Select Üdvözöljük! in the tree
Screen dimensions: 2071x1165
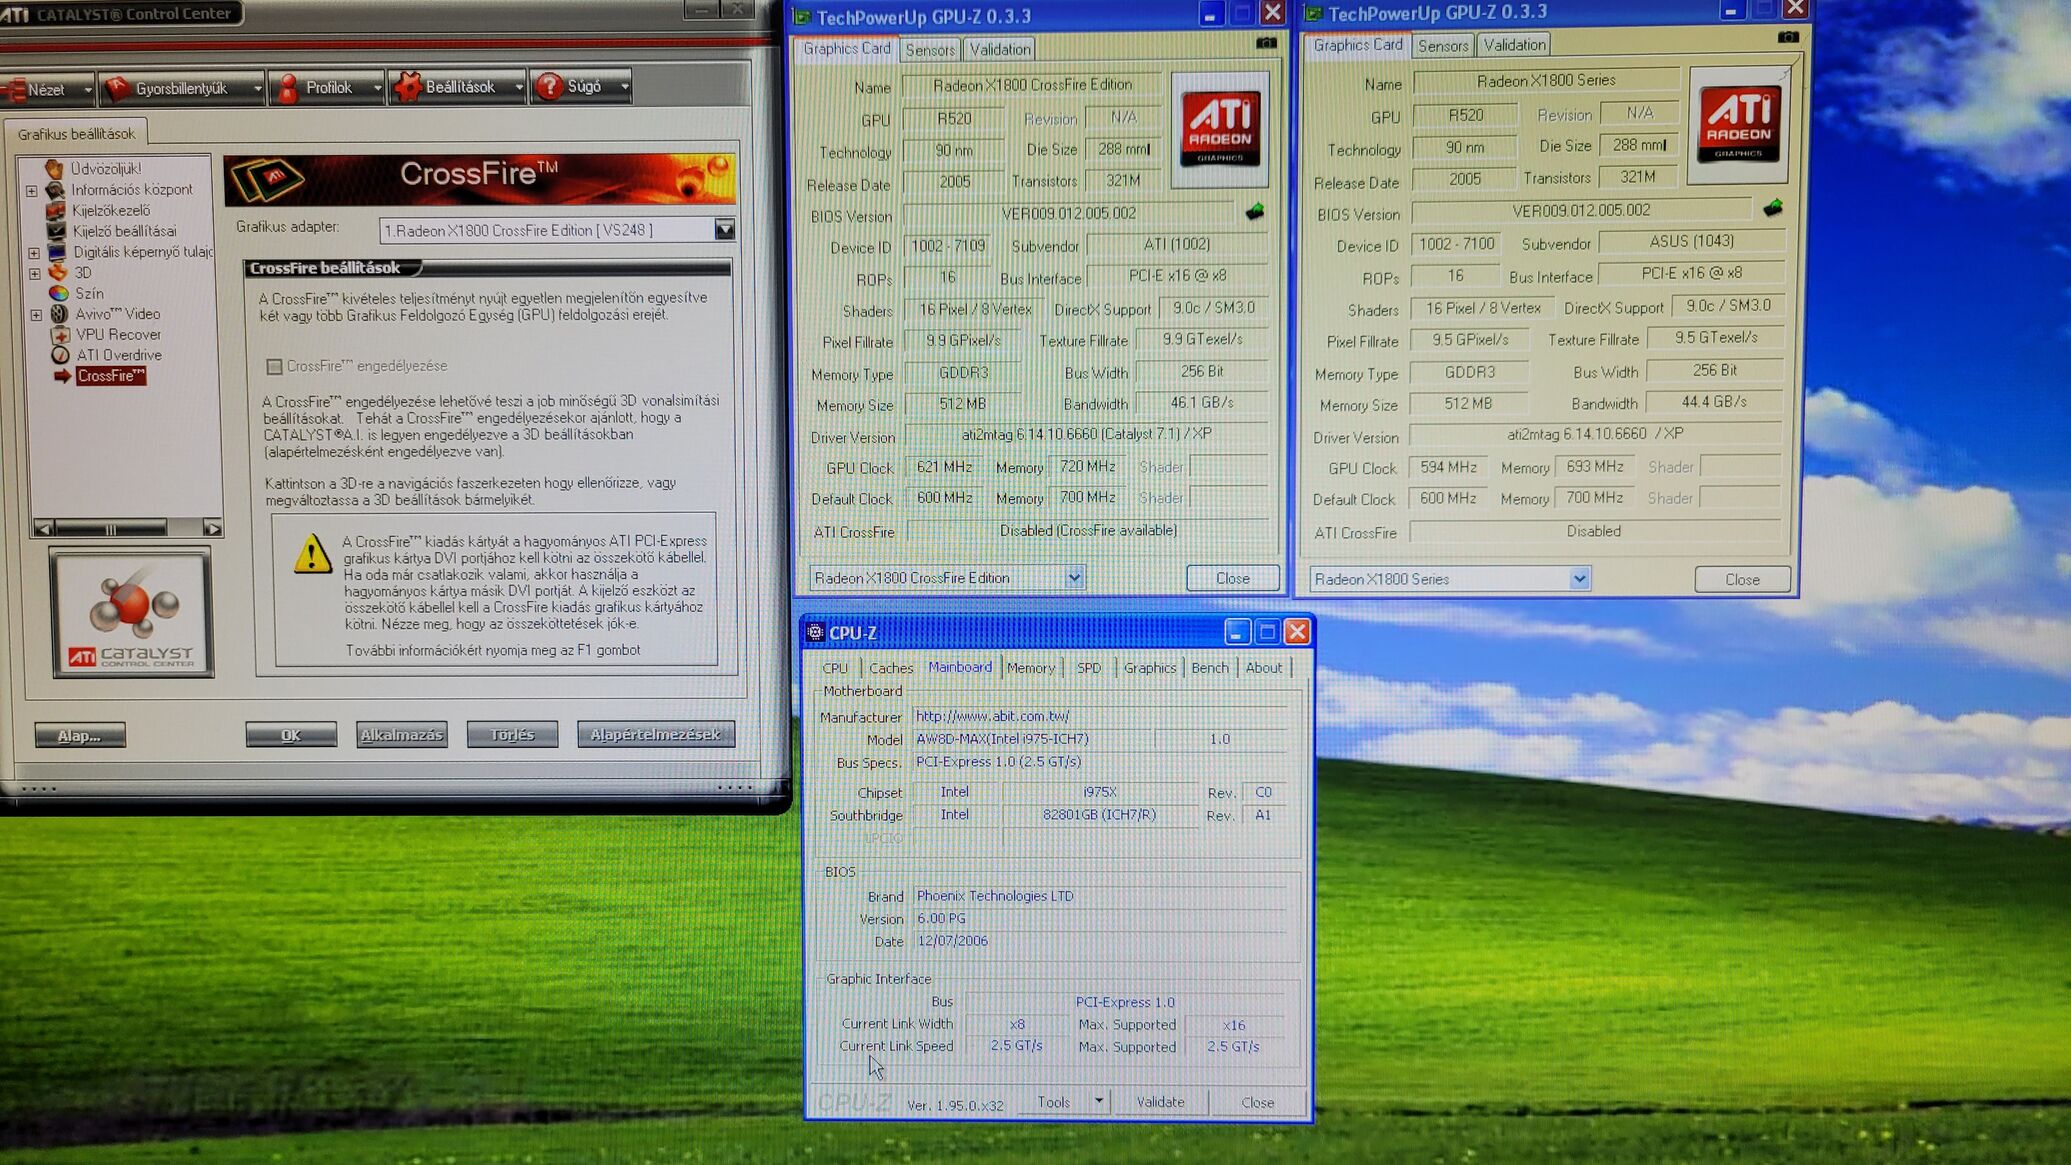[105, 168]
